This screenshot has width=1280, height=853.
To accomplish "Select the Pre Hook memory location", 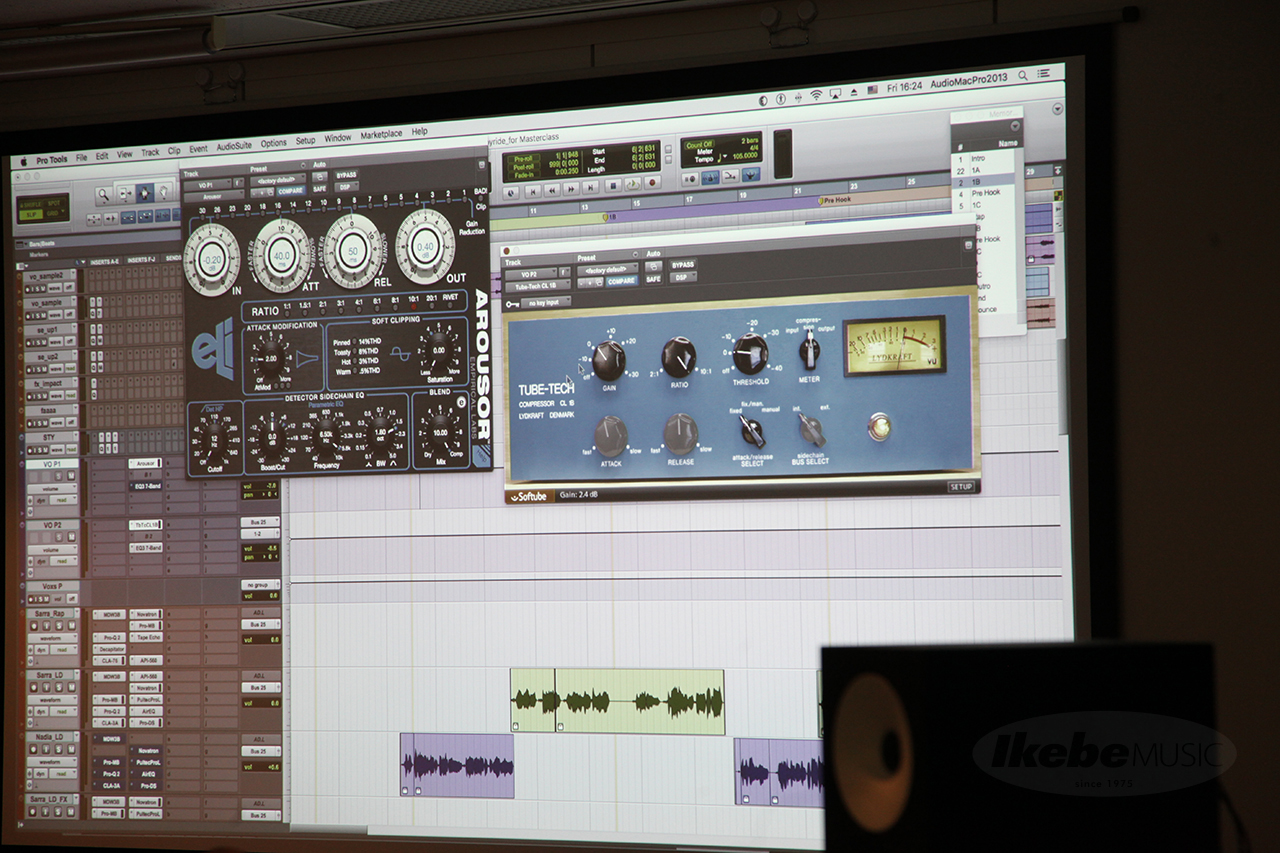I will 985,192.
